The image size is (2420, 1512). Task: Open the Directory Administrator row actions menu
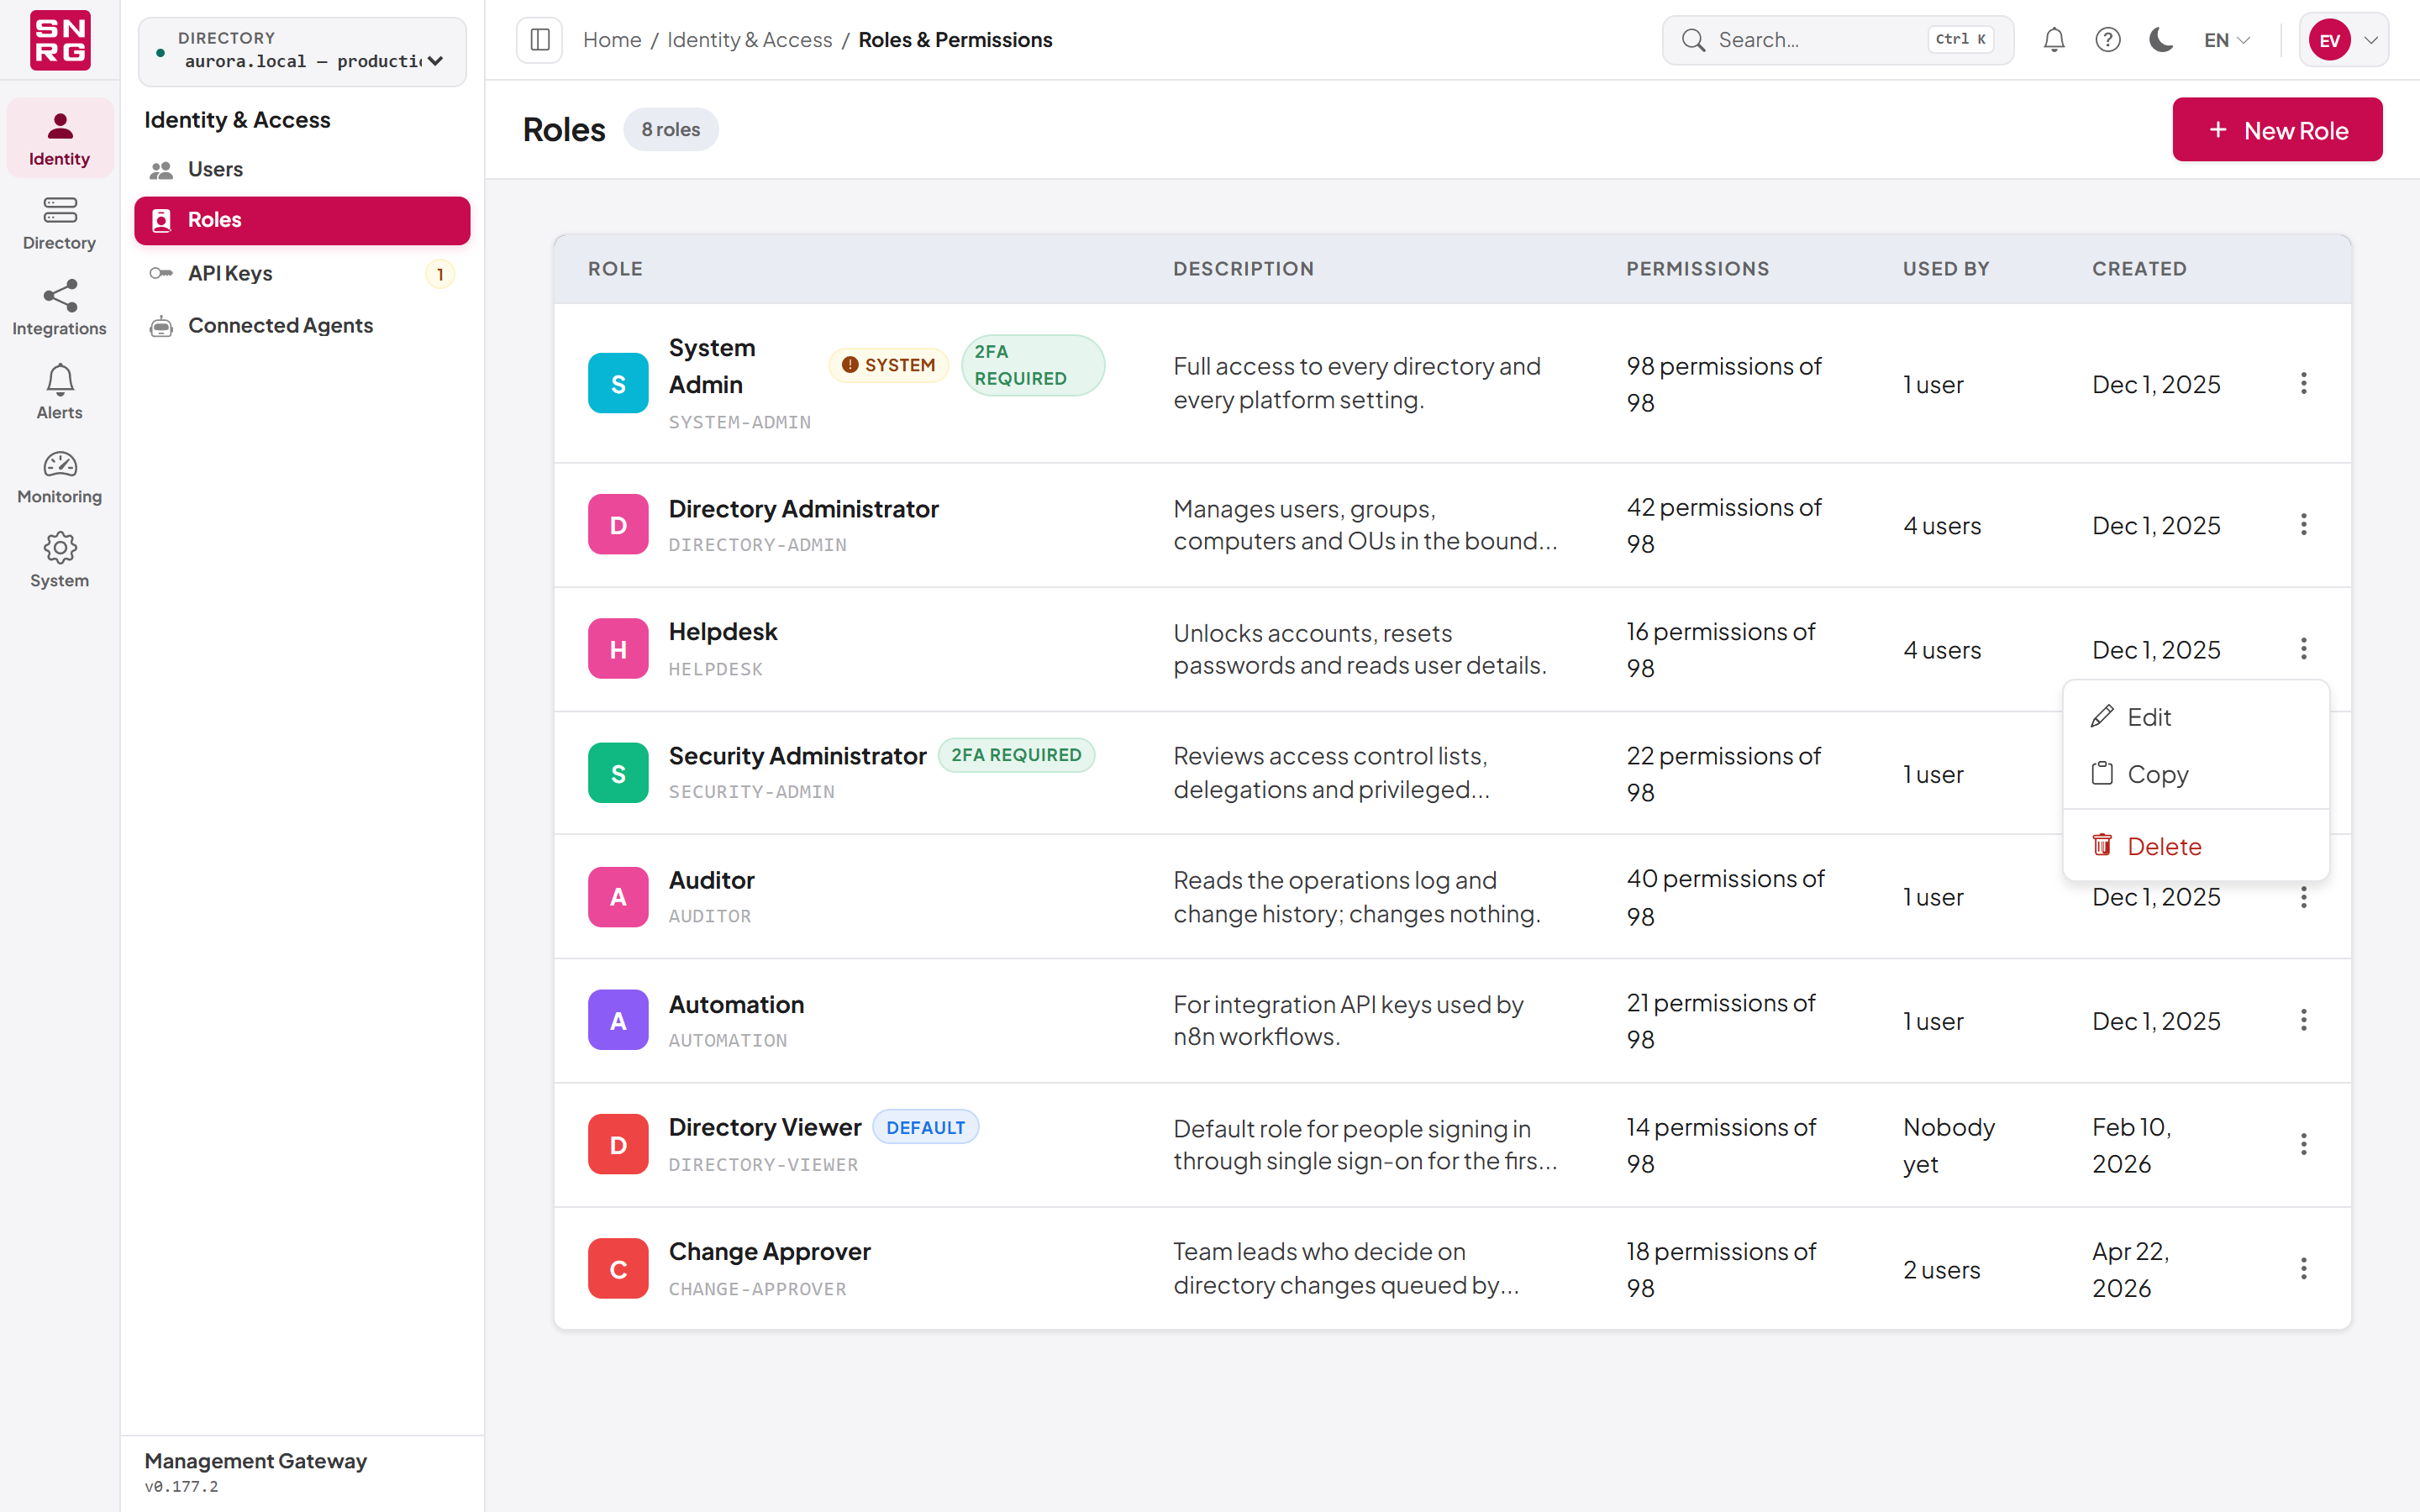[2304, 525]
